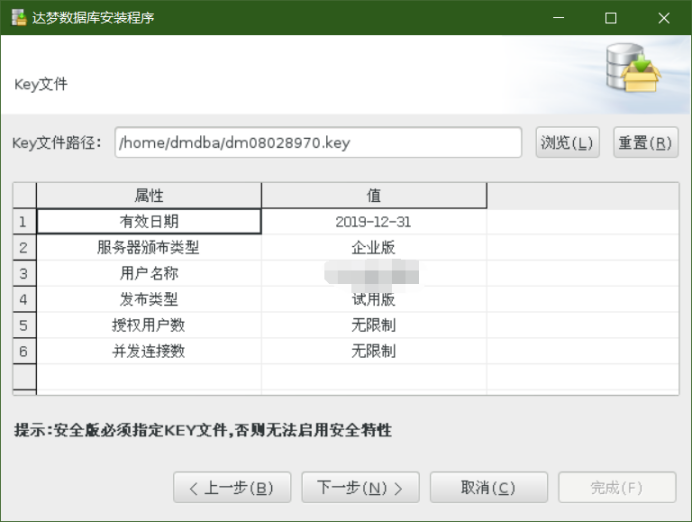Select the 有效日期 cell
This screenshot has width=693, height=522.
[149, 221]
